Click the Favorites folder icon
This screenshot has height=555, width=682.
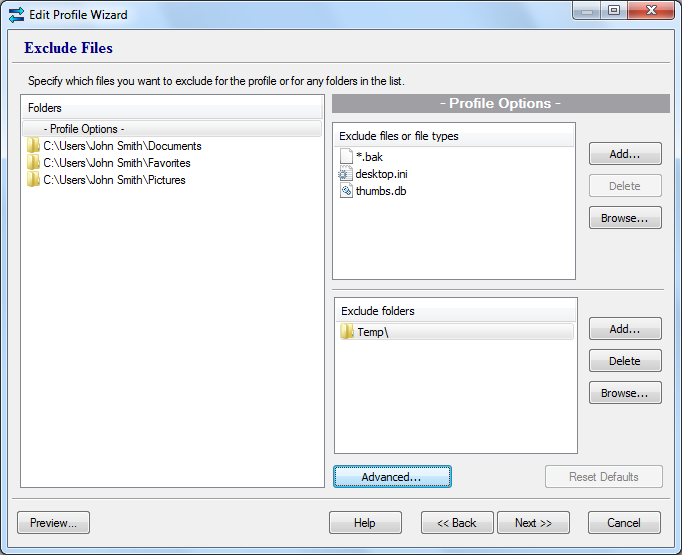pos(34,163)
